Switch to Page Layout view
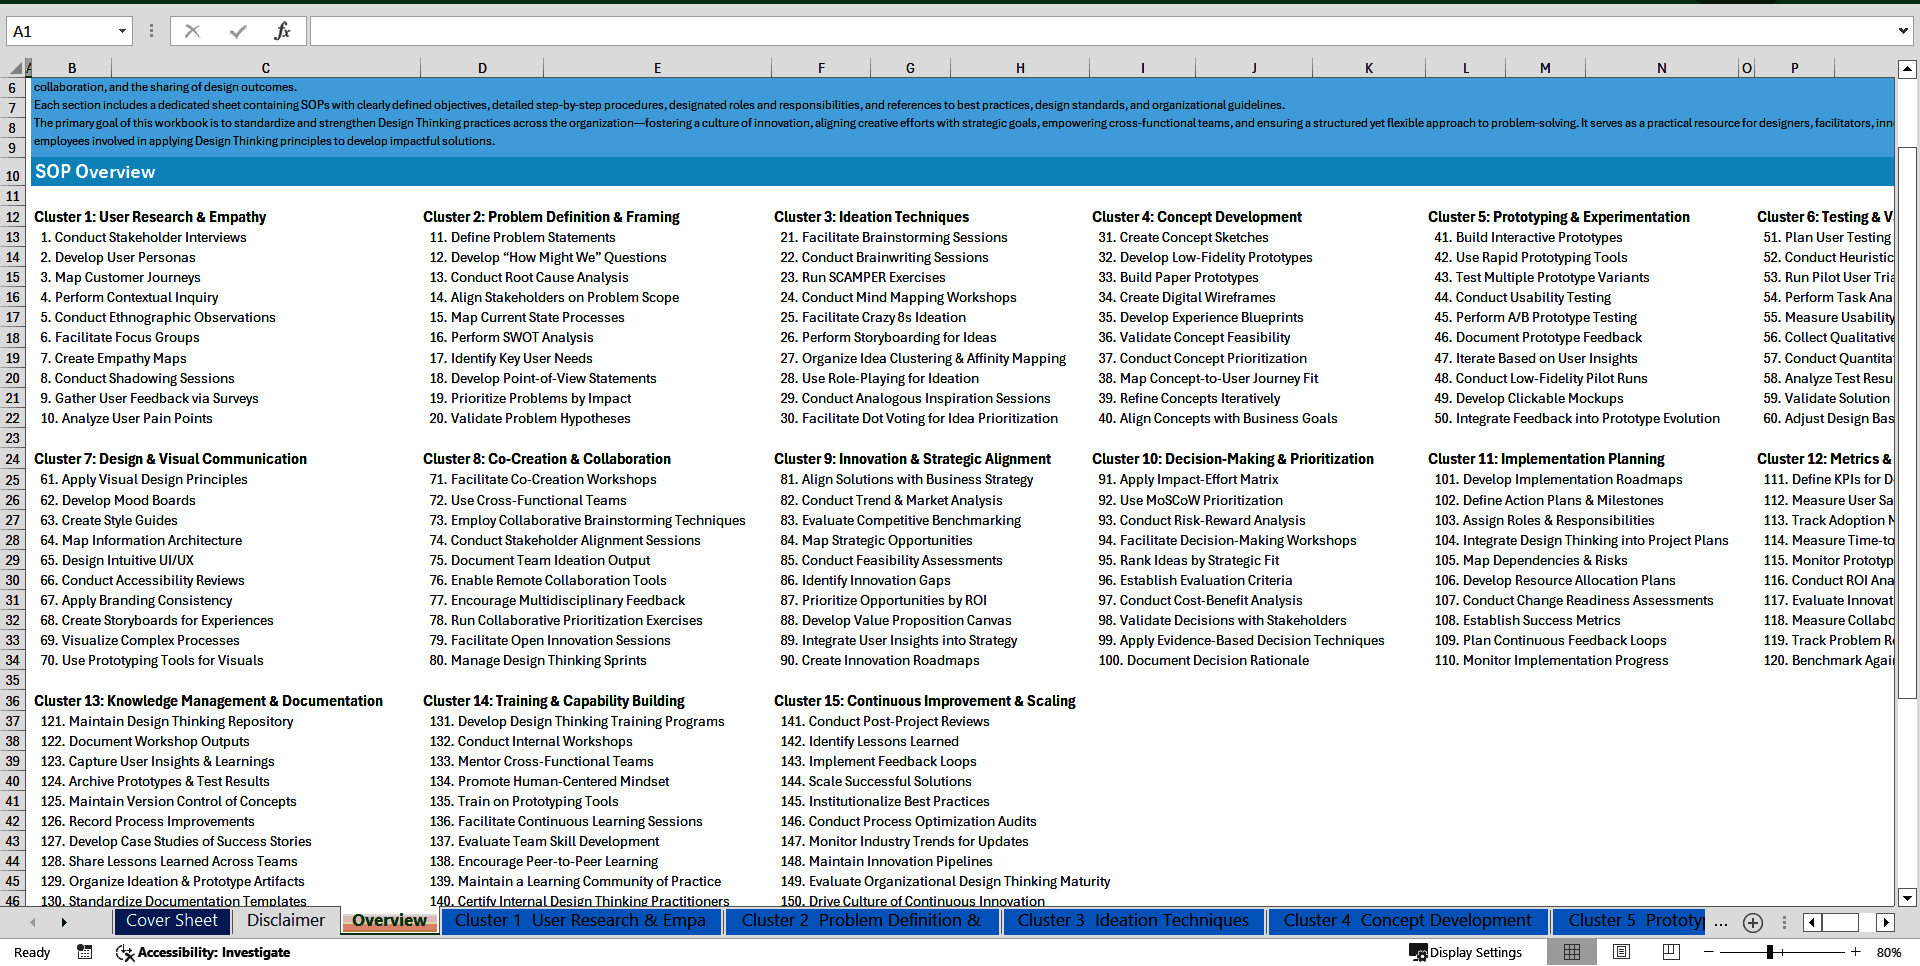Image resolution: width=1920 pixels, height=966 pixels. tap(1620, 952)
